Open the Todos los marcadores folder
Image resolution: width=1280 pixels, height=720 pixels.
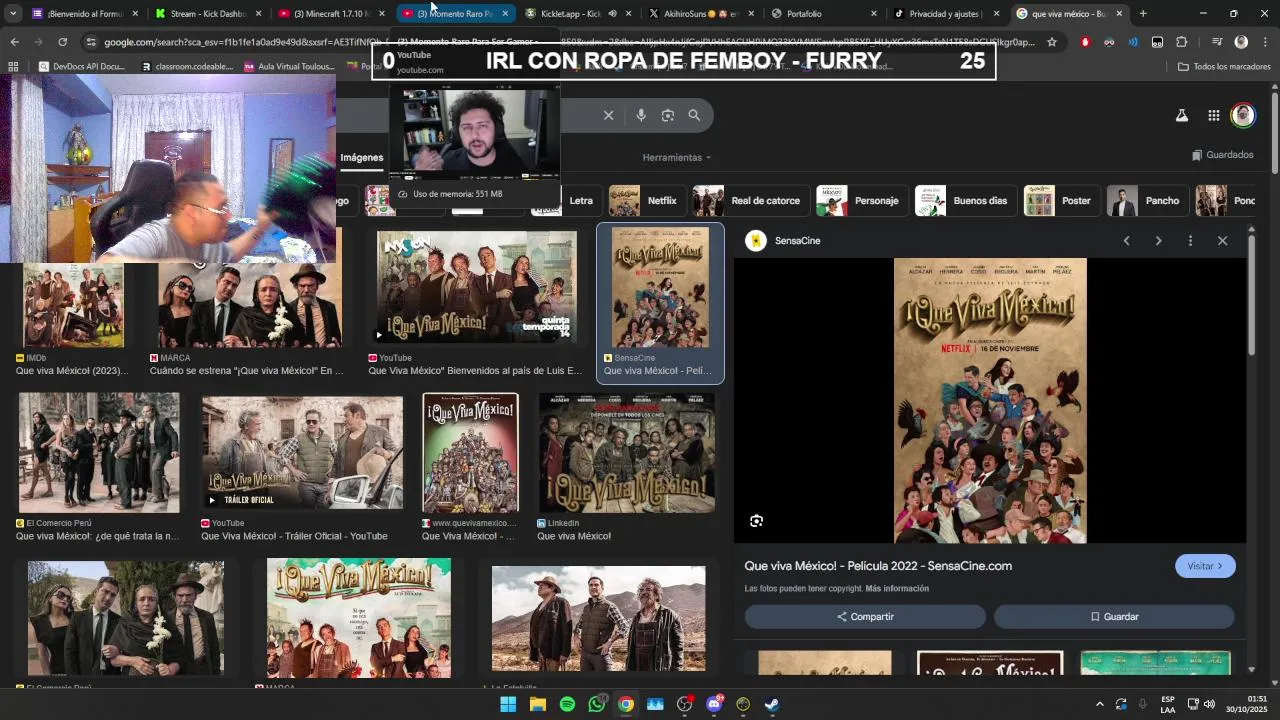pyautogui.click(x=1224, y=67)
